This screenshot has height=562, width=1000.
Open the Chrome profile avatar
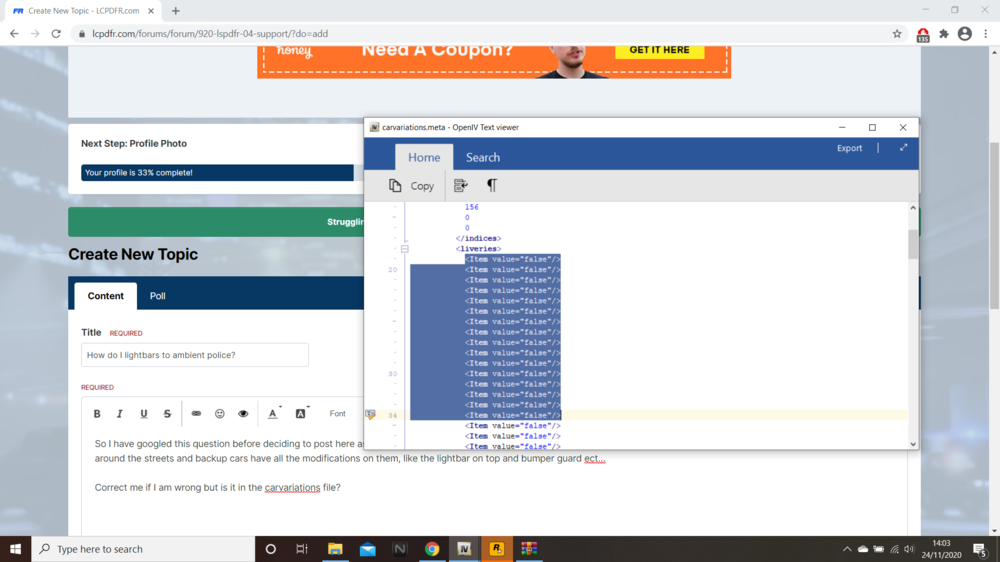965,34
